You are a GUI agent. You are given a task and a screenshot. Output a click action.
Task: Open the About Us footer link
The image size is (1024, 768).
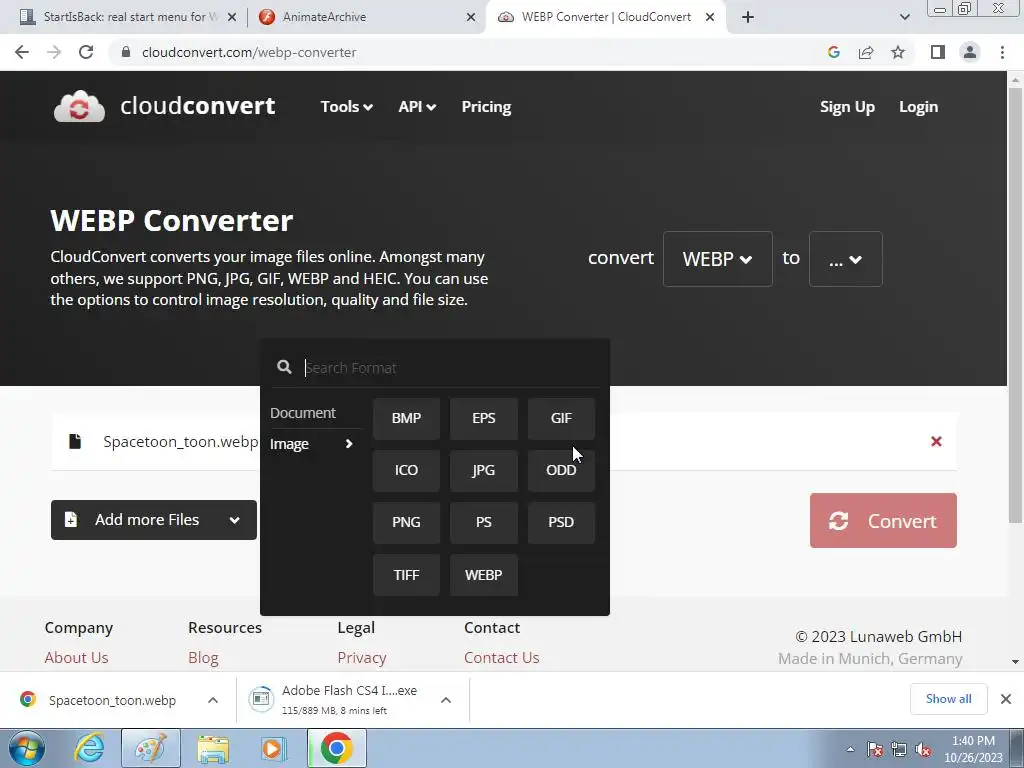[76, 658]
